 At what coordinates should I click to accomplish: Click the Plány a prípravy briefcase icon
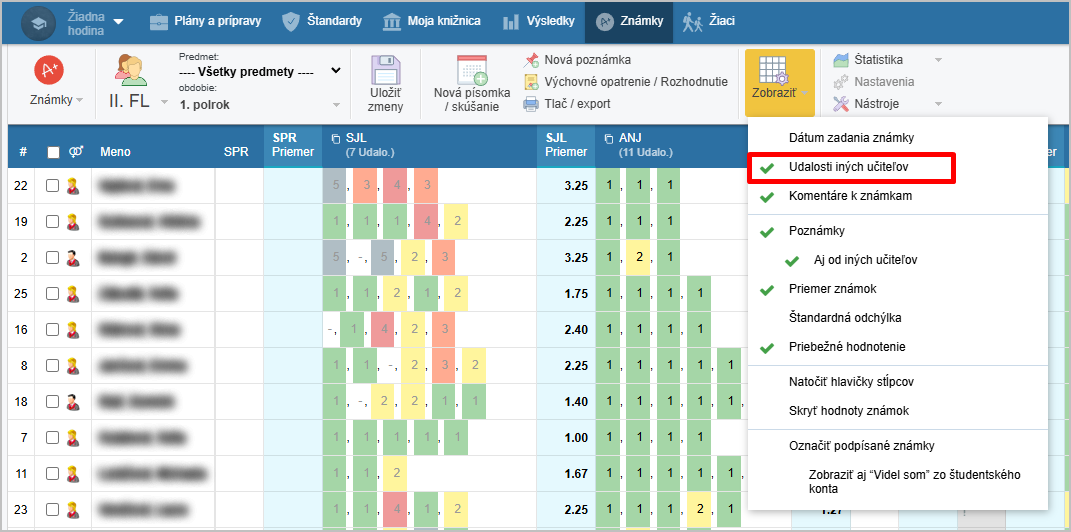pyautogui.click(x=158, y=22)
